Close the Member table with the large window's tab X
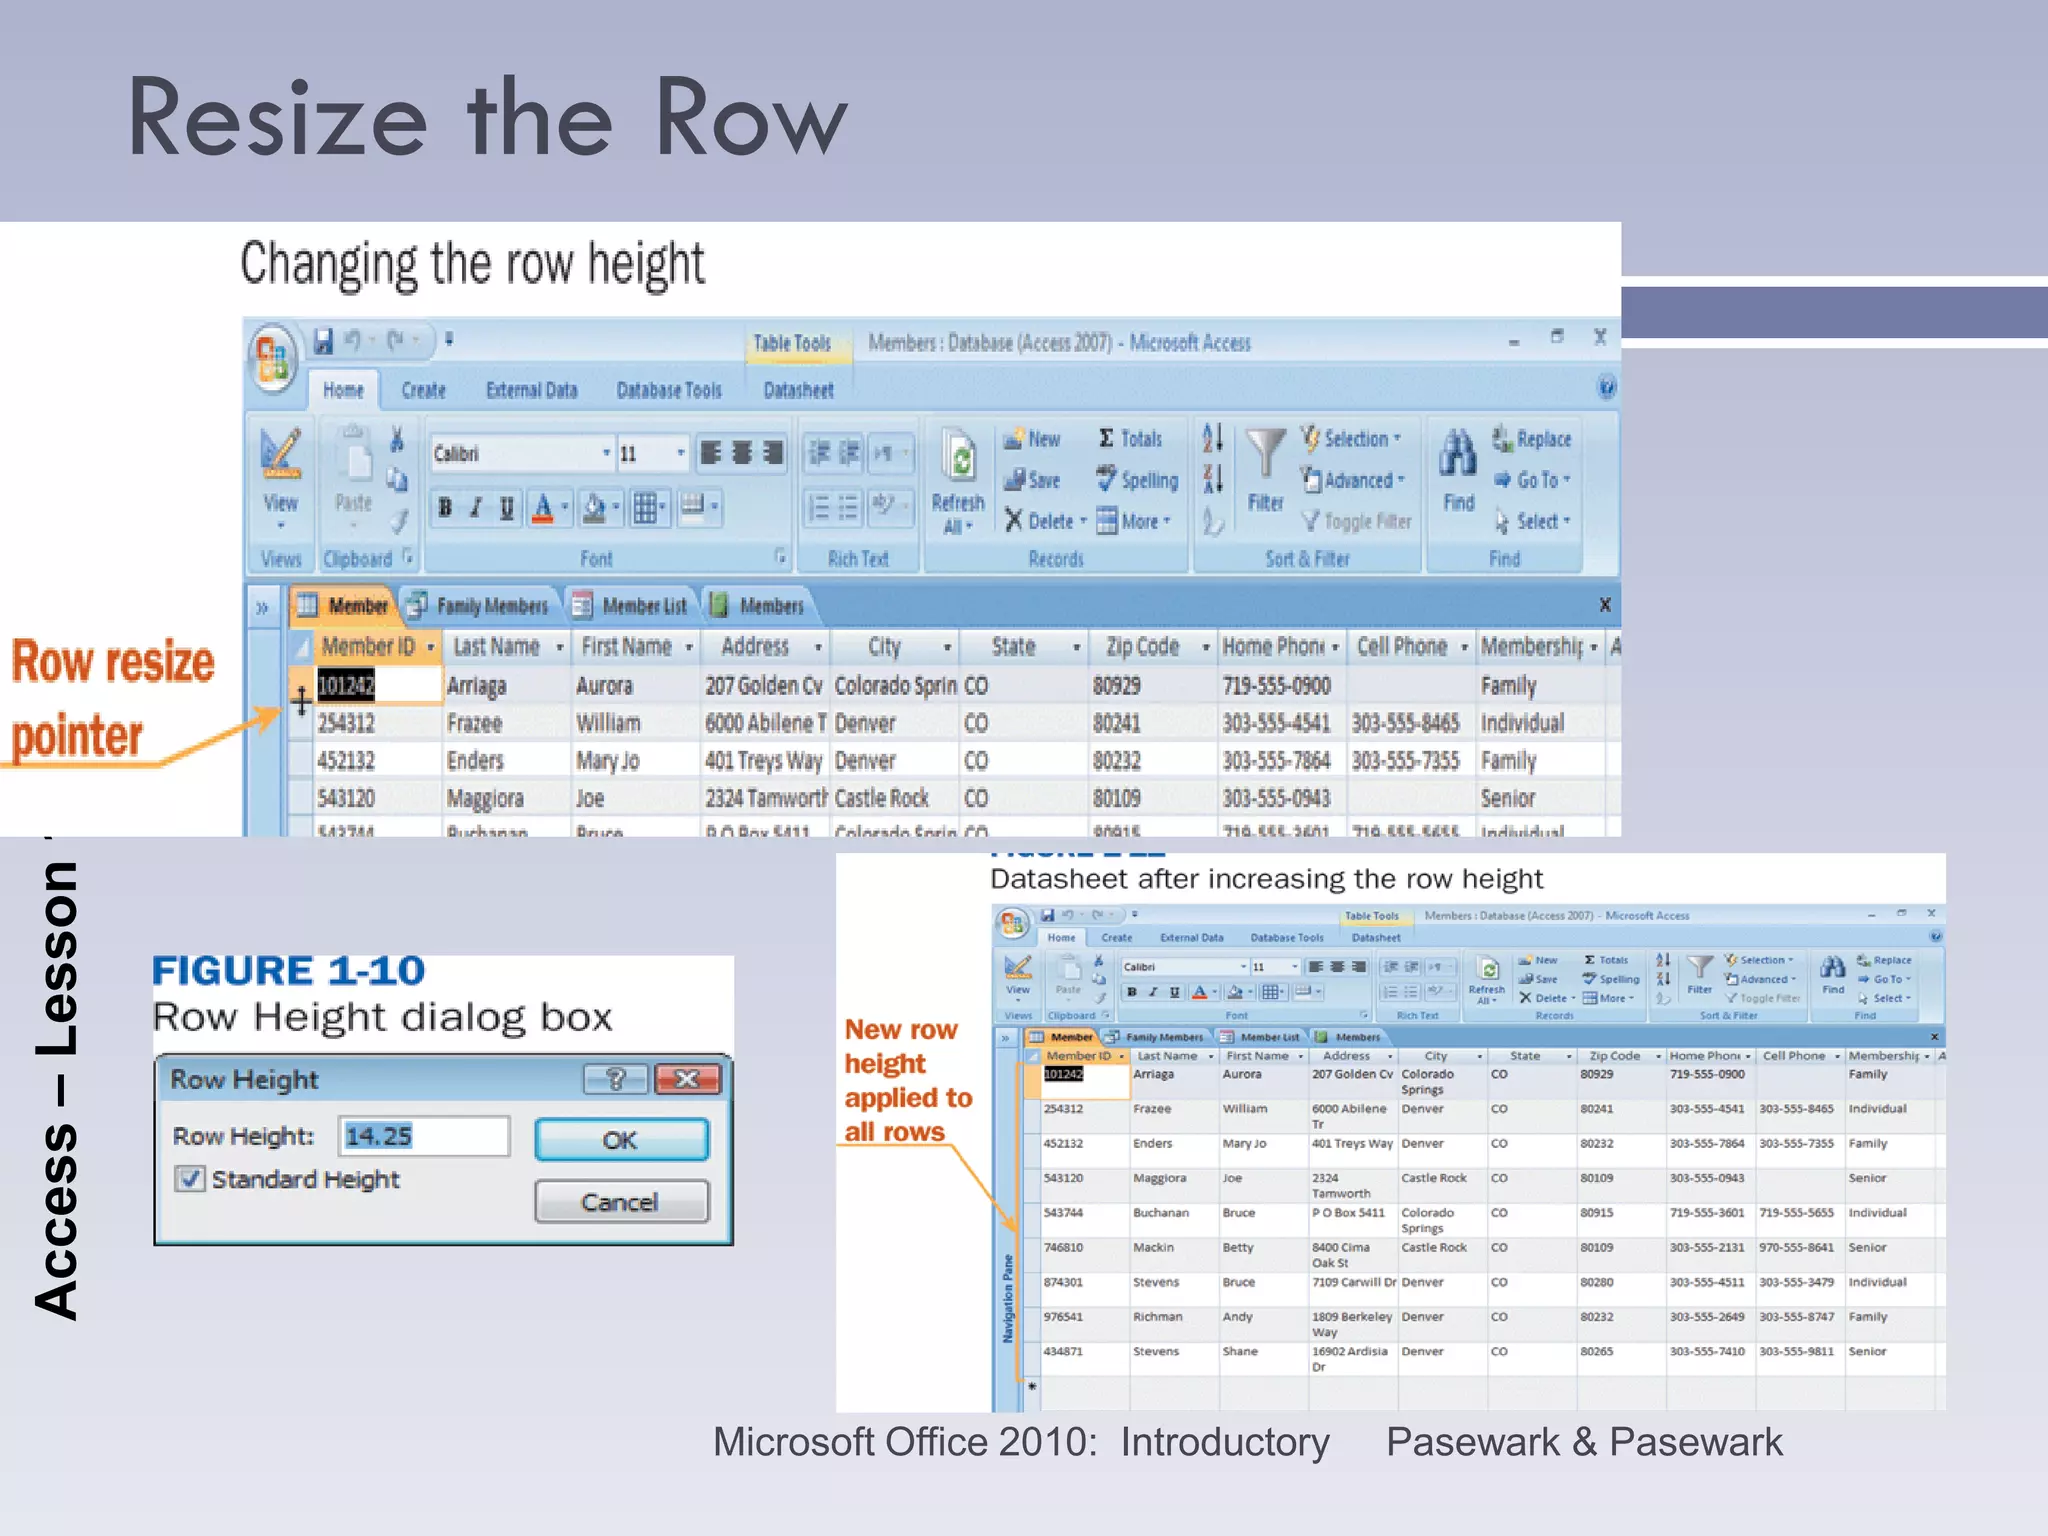 coord(1604,605)
